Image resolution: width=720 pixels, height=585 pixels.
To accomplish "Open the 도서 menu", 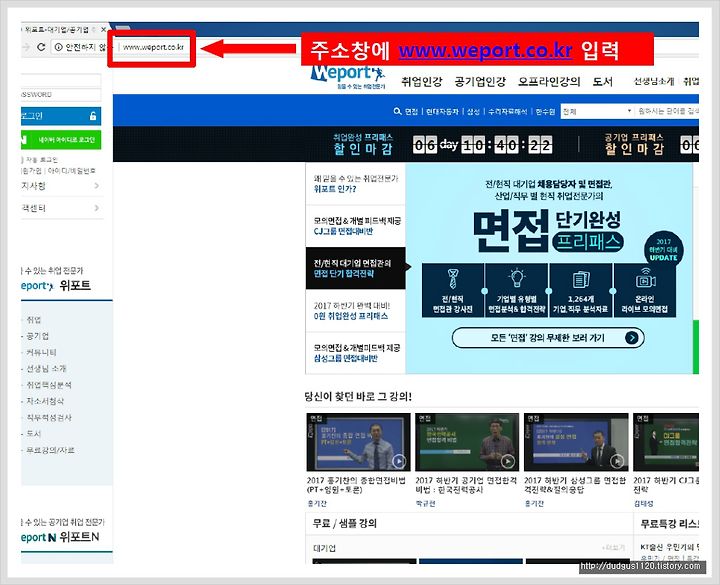I will 602,82.
